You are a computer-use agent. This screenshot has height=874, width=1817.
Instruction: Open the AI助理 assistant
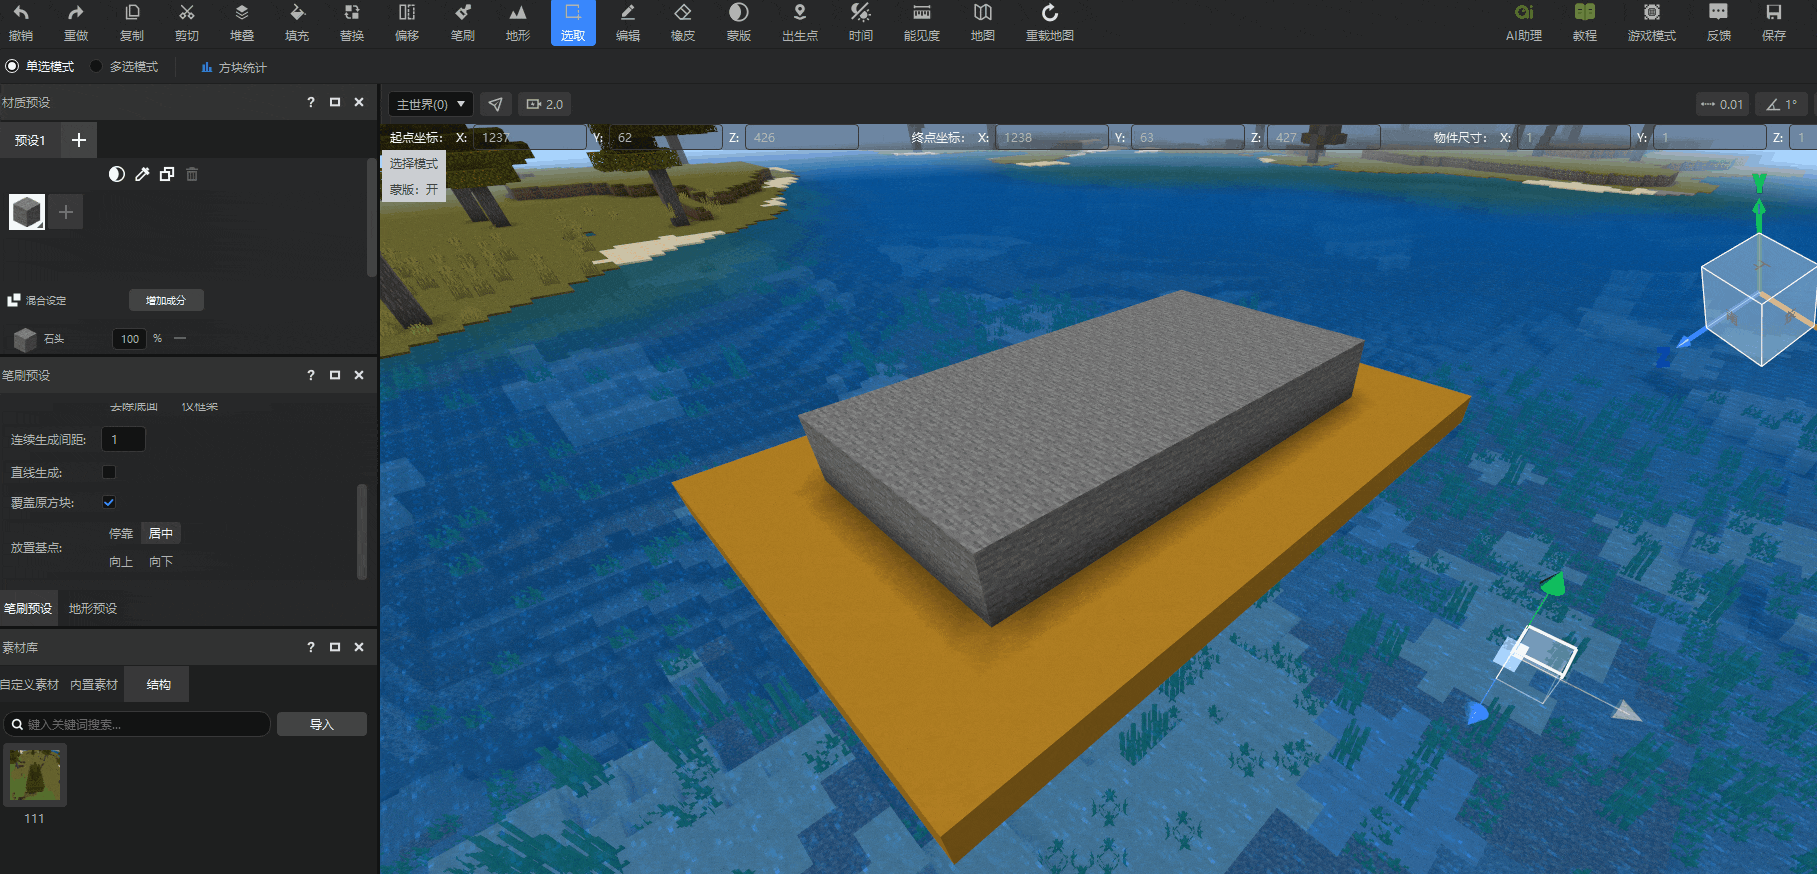click(x=1524, y=23)
